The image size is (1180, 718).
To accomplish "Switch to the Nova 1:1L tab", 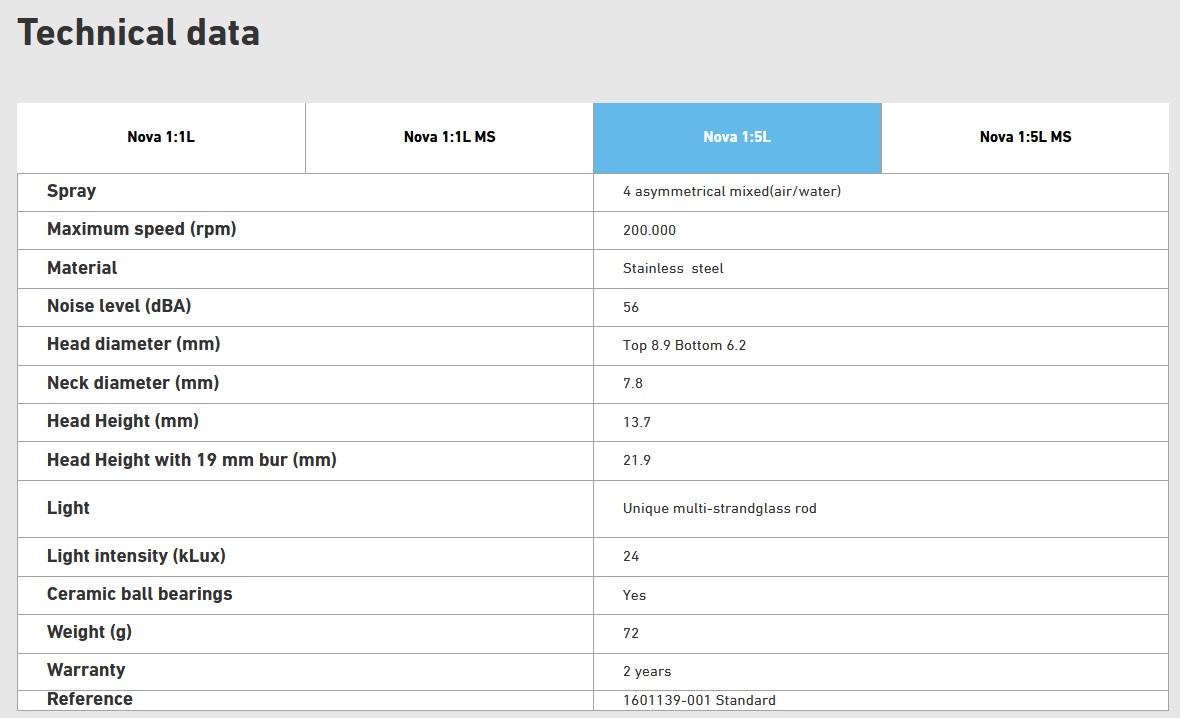I will [161, 138].
